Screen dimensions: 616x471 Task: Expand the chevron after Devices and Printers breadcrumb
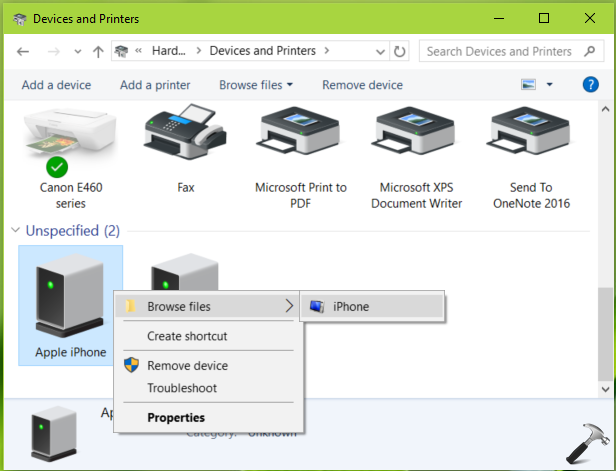(x=326, y=51)
